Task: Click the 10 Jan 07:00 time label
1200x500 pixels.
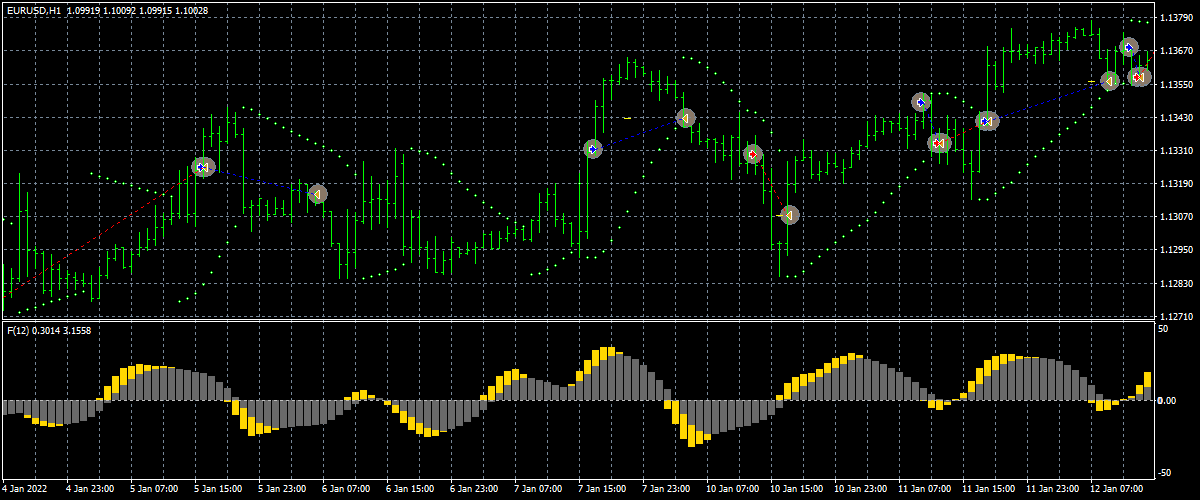Action: 731,490
